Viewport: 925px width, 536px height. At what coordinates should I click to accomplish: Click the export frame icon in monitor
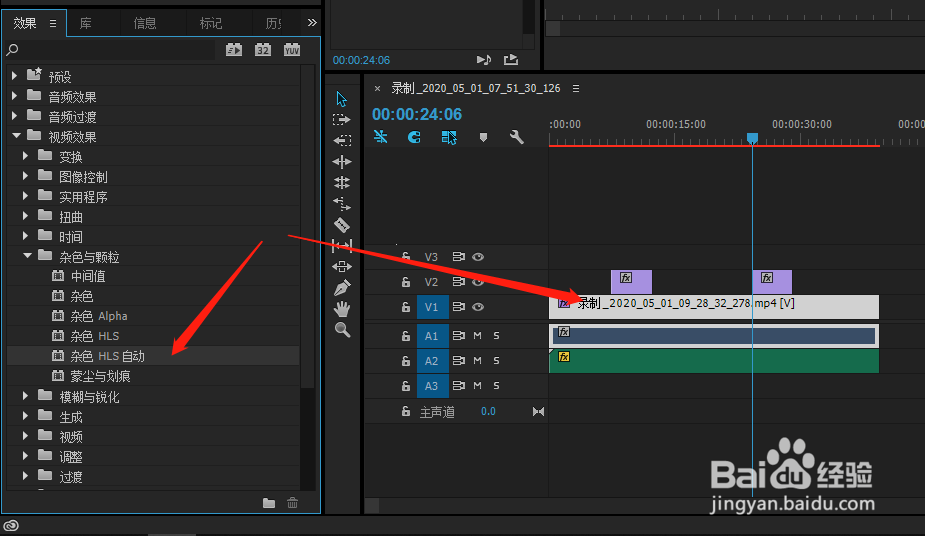511,60
